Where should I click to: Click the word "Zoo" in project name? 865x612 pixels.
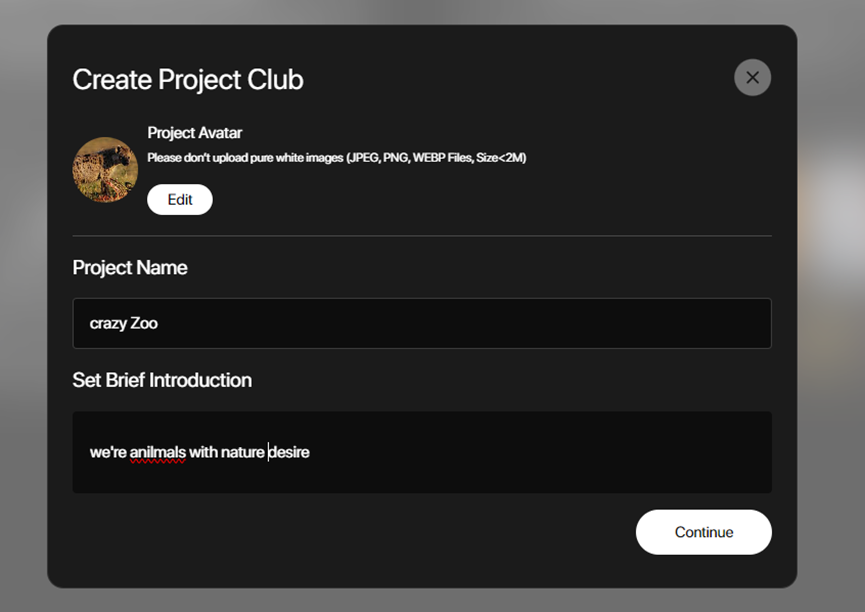144,323
